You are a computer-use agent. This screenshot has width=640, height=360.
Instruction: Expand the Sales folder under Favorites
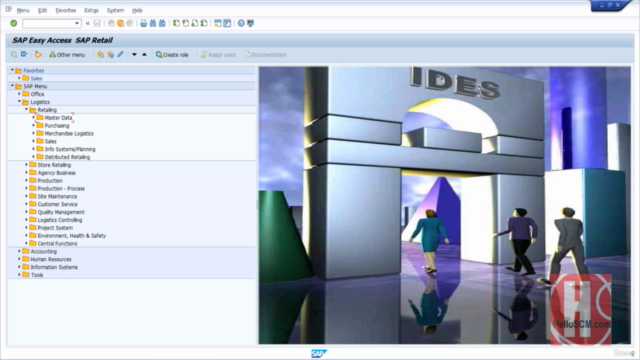(x=19, y=78)
